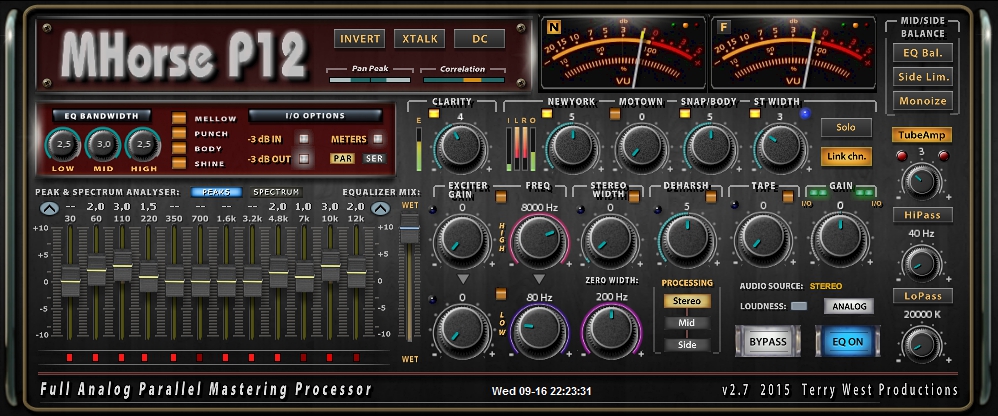The width and height of the screenshot is (998, 416).
Task: Click the 10k EQ fader
Action: pyautogui.click(x=330, y=267)
